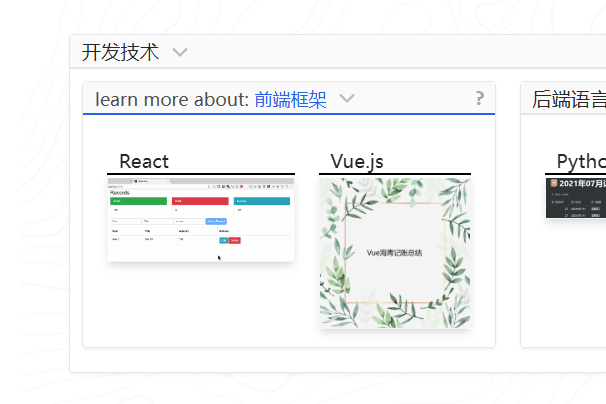Image resolution: width=606 pixels, height=404 pixels.
Task: Click the 开发技术 section title
Action: 120,52
